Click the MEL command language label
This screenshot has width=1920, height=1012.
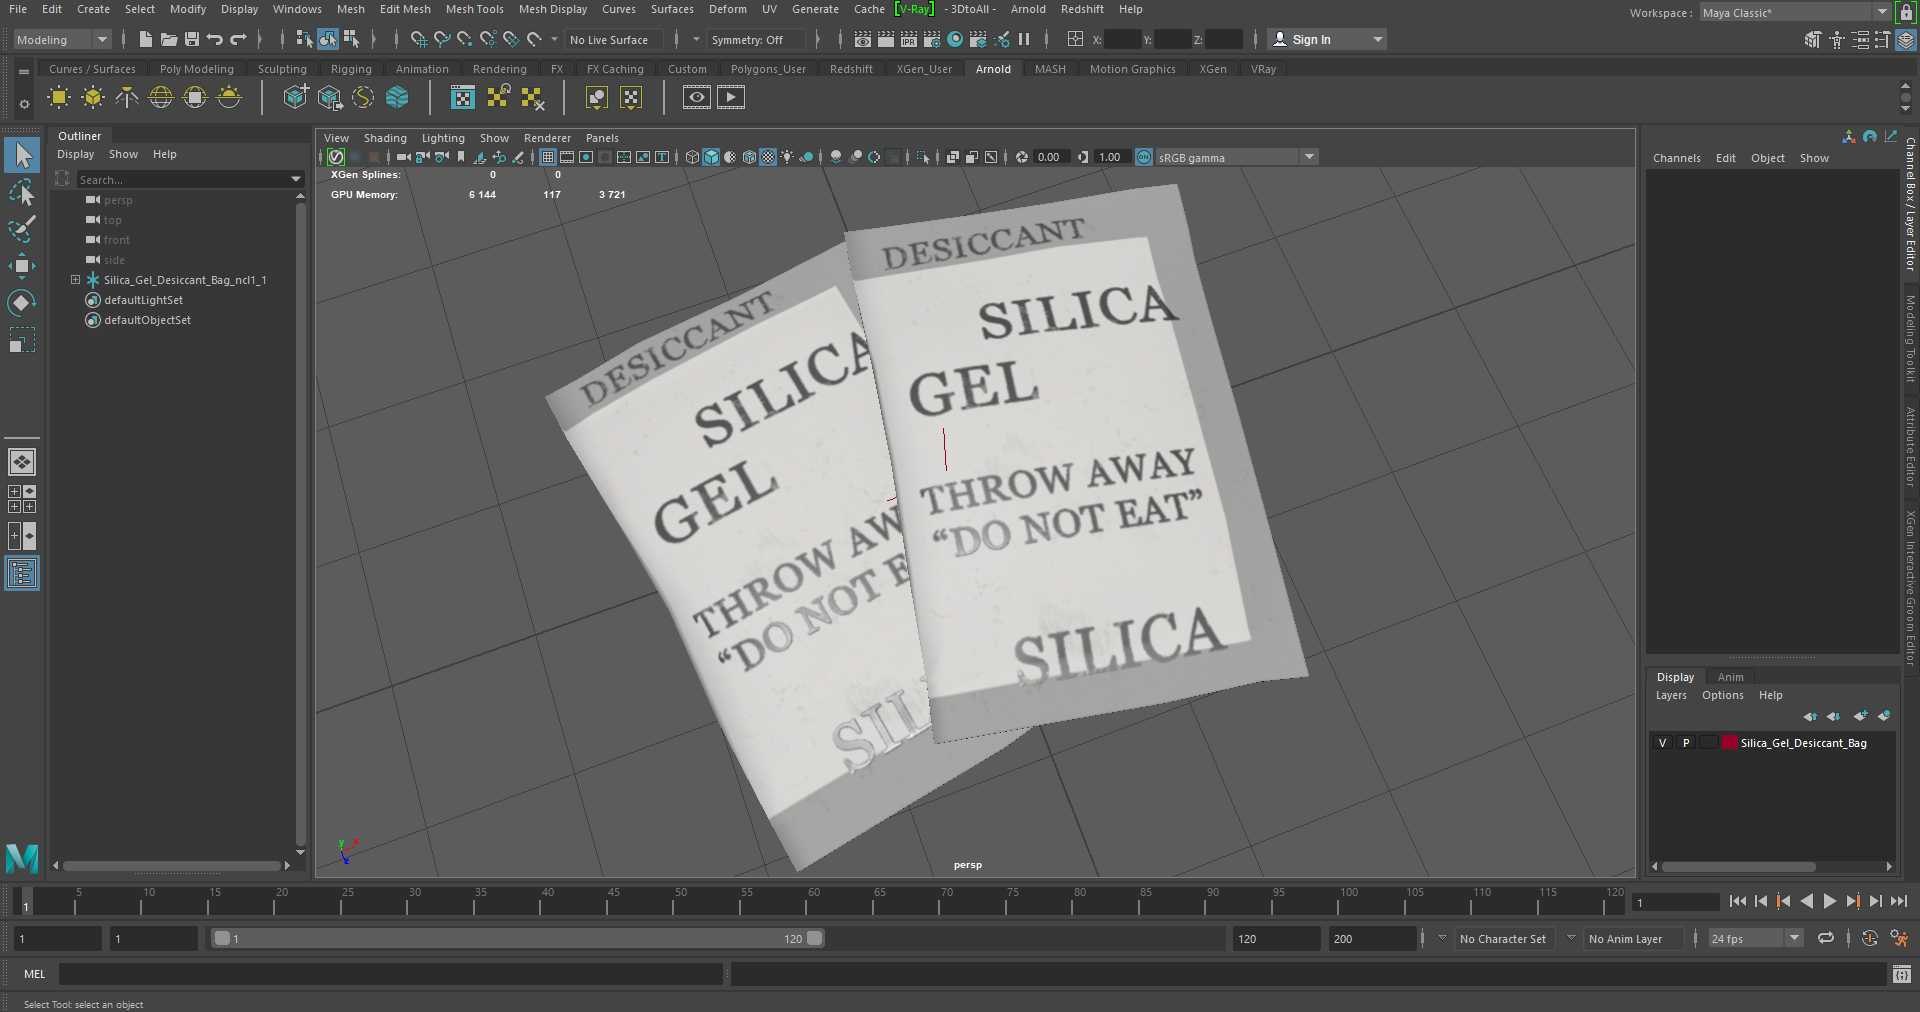click(35, 974)
